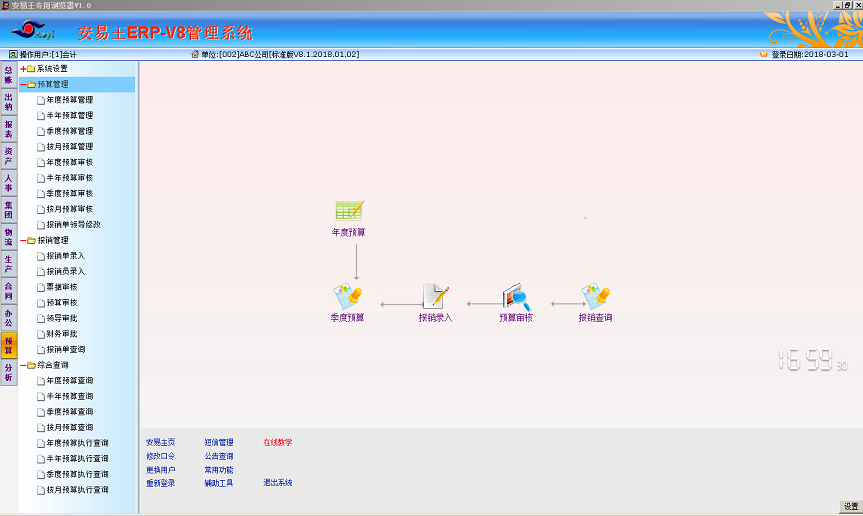Collapse the 综合查询 tree node
The height and width of the screenshot is (516, 863).
click(x=23, y=365)
